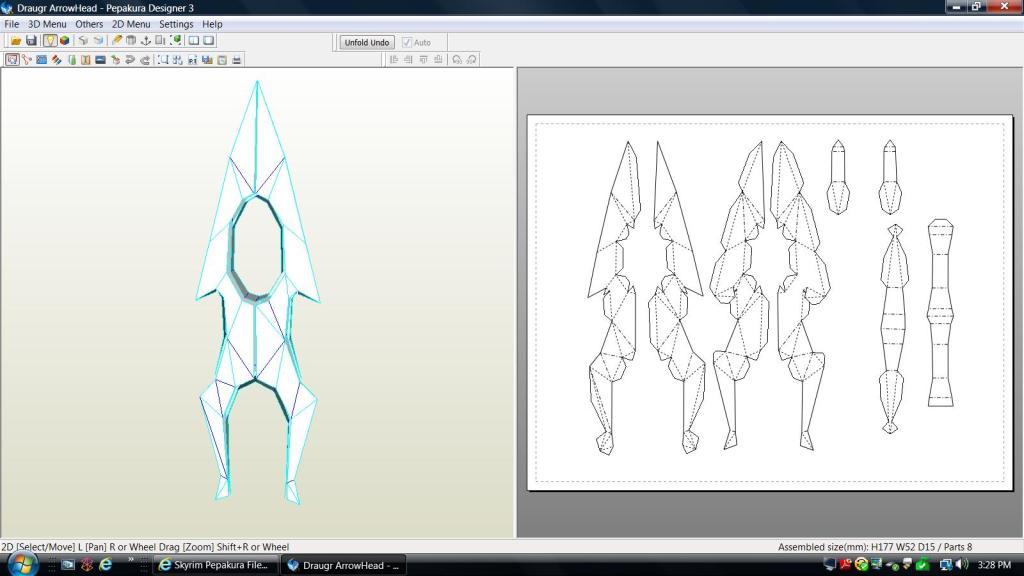Screen dimensions: 1024x576
Task: Open the 2D Menu
Action: [131, 24]
